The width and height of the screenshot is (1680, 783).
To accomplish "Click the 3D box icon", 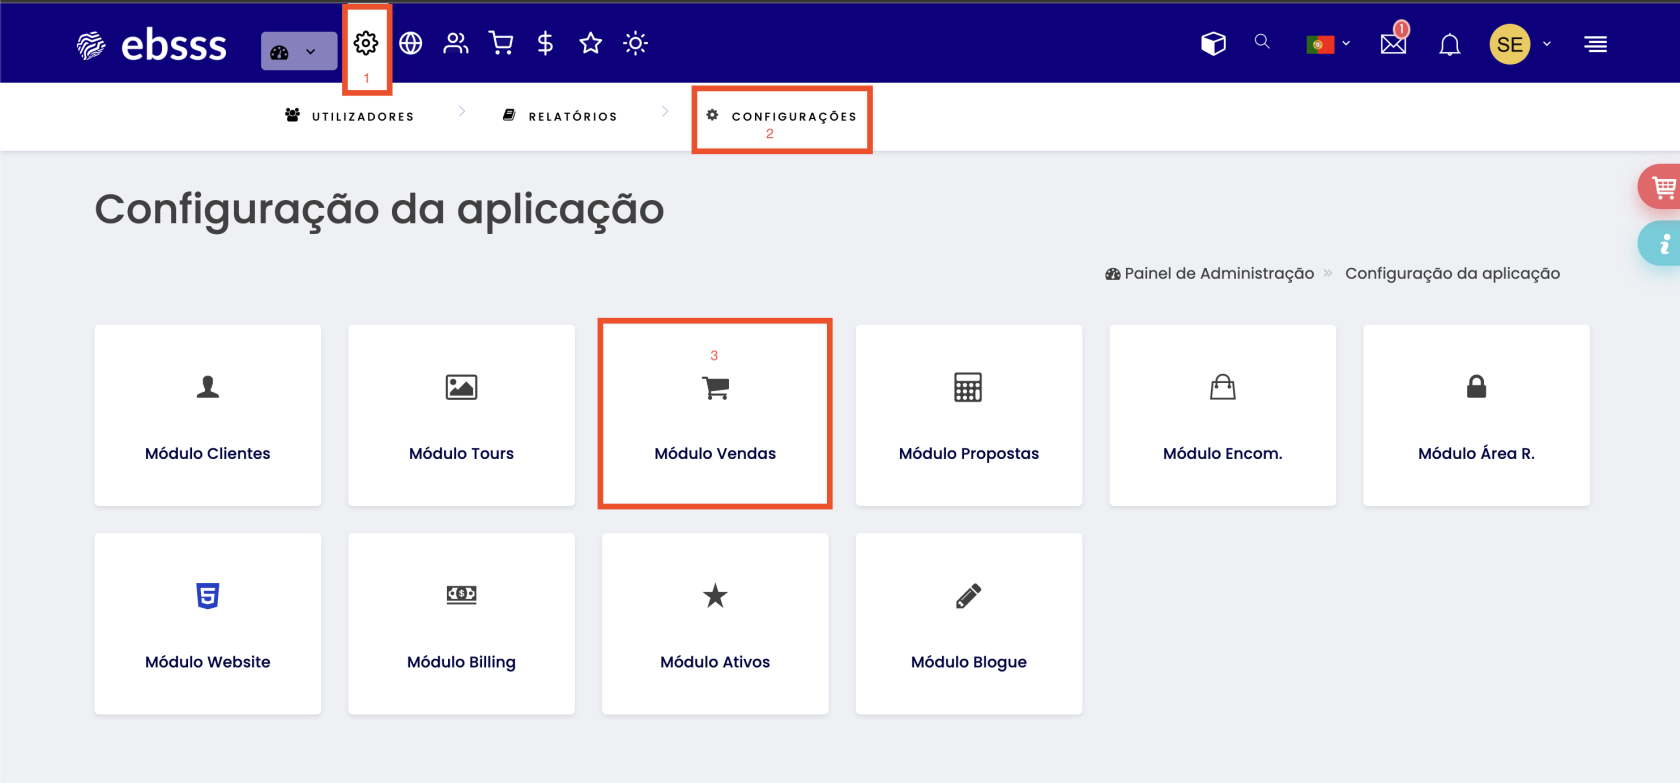I will tap(1214, 44).
